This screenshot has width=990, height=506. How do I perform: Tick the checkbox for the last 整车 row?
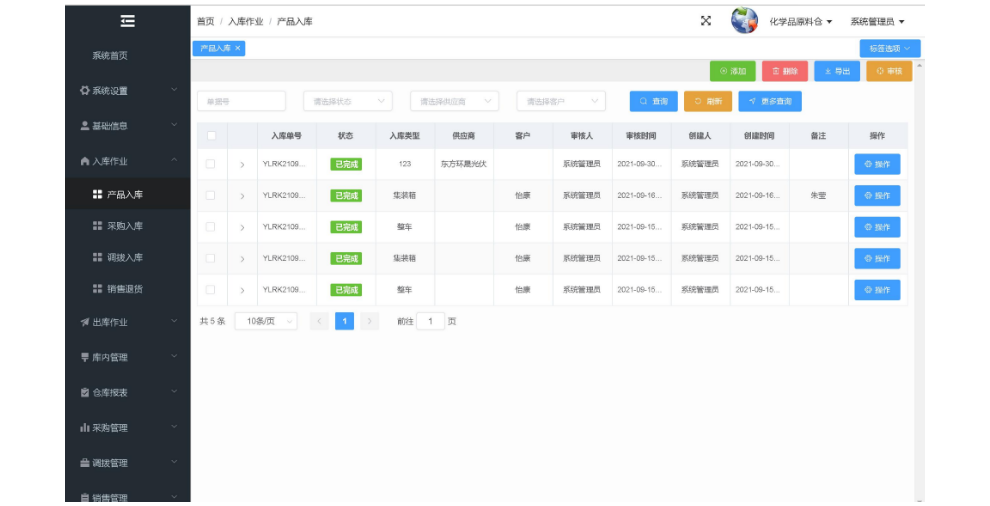(210, 290)
